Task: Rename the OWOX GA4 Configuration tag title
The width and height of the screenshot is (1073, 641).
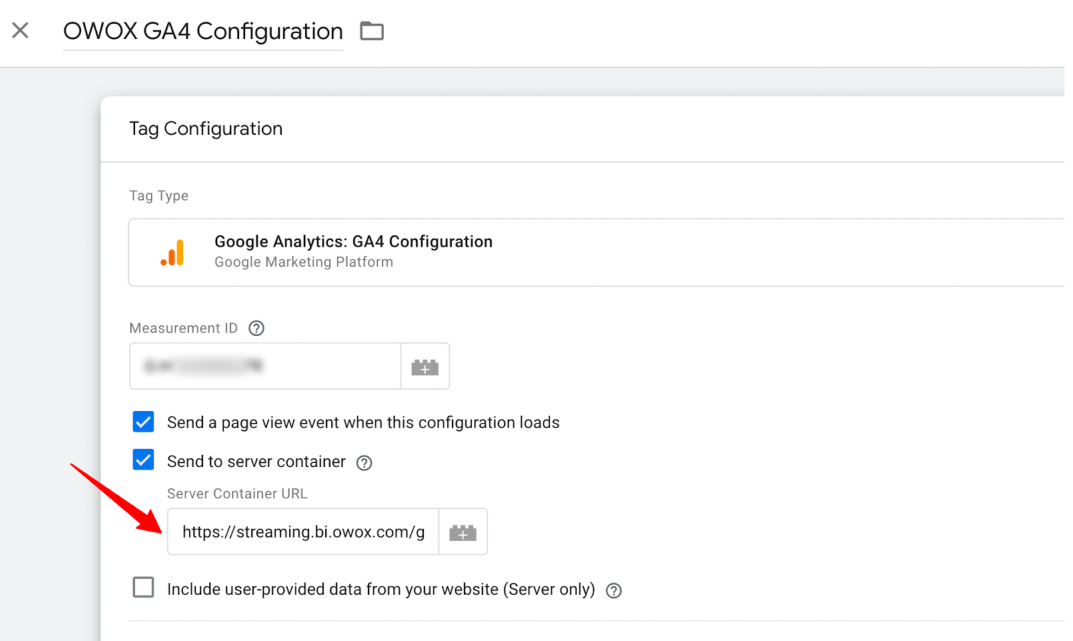Action: click(x=203, y=31)
